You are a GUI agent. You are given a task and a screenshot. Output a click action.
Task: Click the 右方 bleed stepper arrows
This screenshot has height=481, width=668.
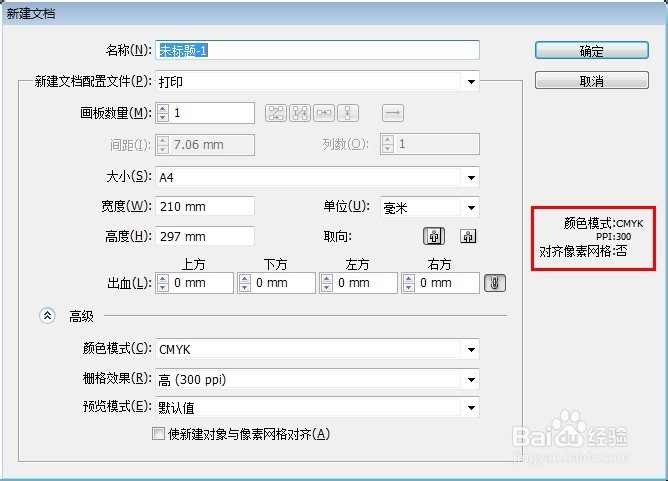pyautogui.click(x=409, y=283)
